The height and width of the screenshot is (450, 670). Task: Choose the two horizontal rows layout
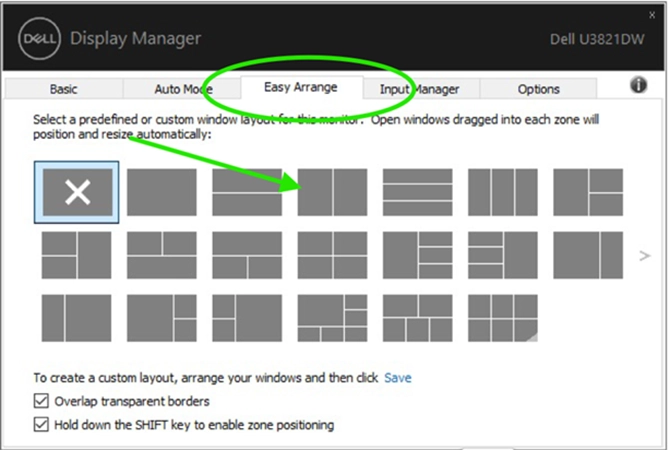coord(247,192)
